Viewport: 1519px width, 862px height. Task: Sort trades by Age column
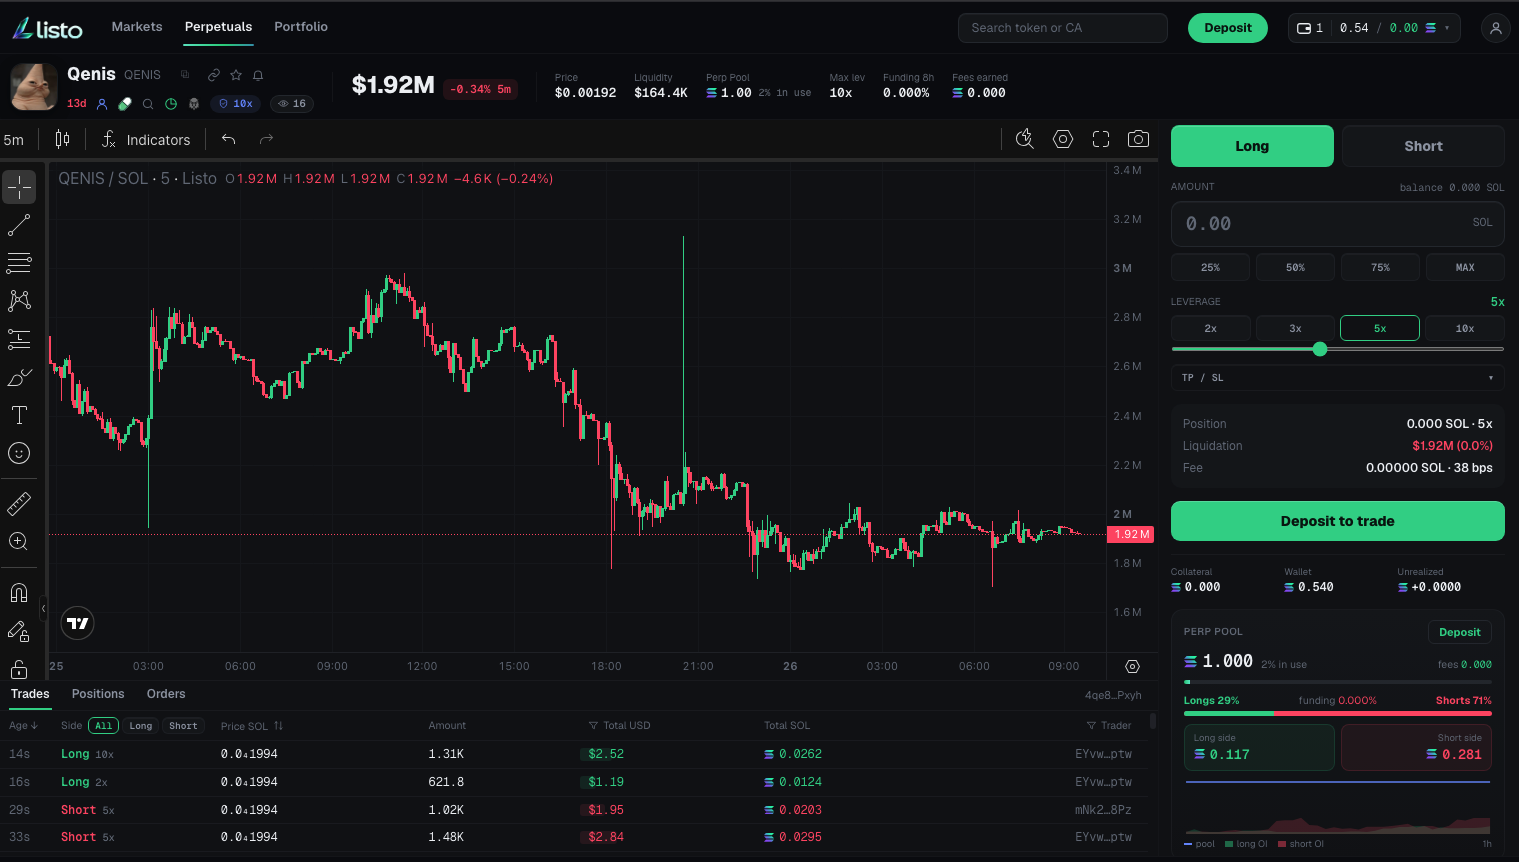(x=23, y=726)
